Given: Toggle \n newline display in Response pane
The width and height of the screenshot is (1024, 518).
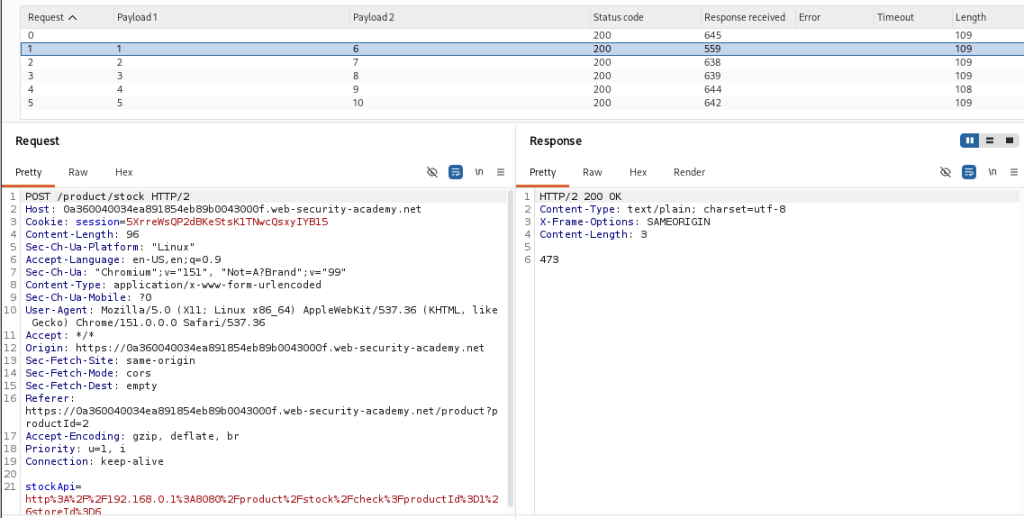Looking at the screenshot, I should [x=992, y=172].
